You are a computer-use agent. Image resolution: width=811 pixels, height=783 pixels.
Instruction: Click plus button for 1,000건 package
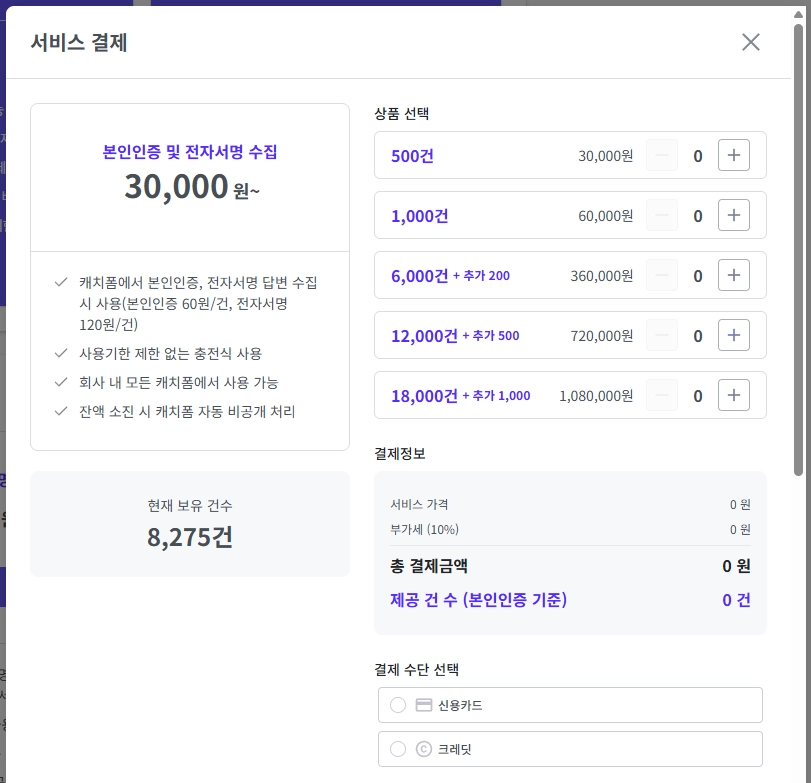click(734, 215)
